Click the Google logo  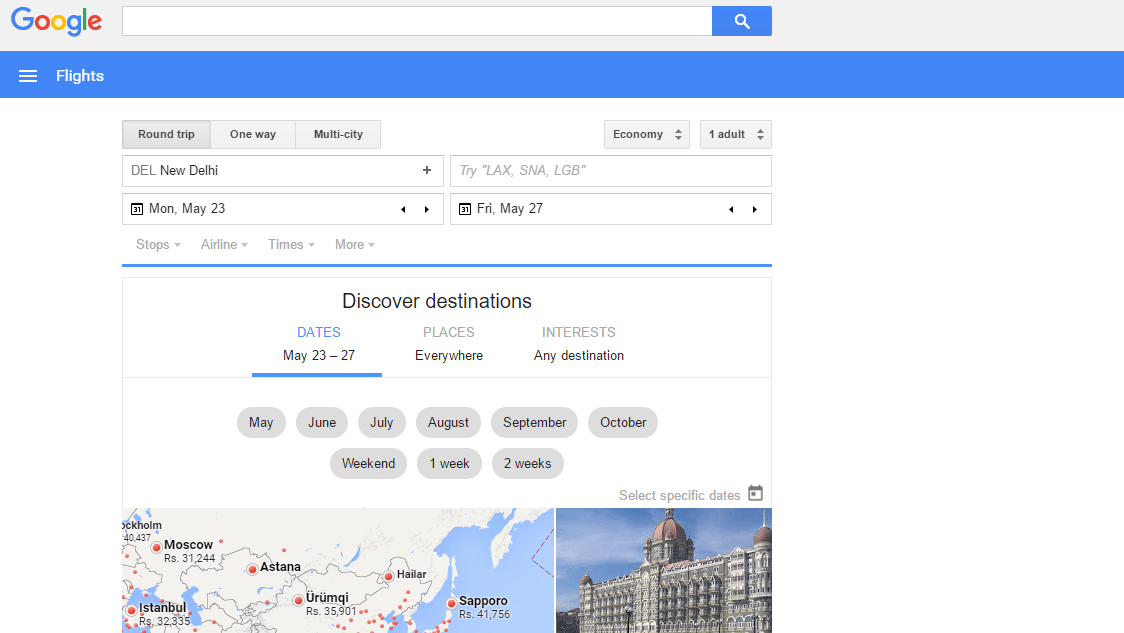57,22
